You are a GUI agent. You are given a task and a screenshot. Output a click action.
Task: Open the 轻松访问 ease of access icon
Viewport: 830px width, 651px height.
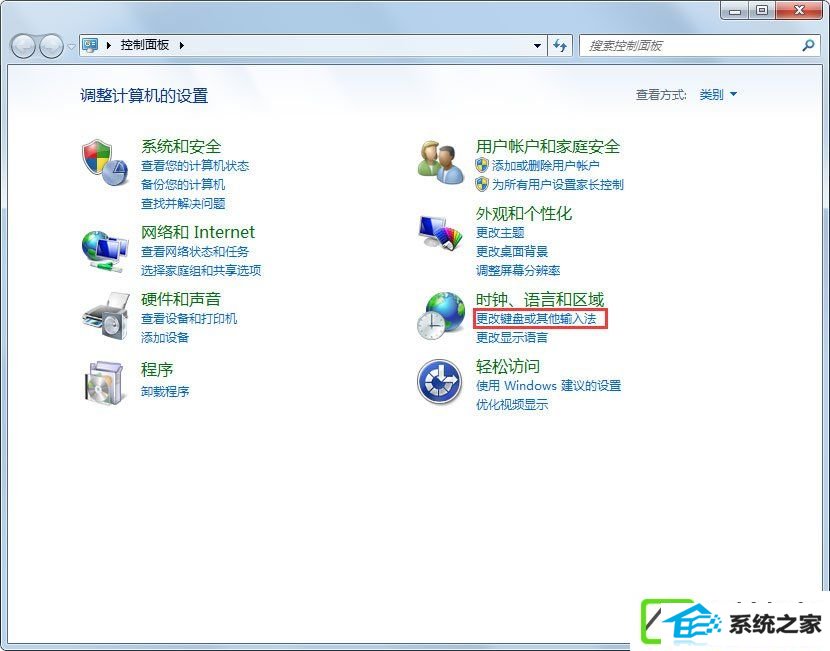(439, 382)
